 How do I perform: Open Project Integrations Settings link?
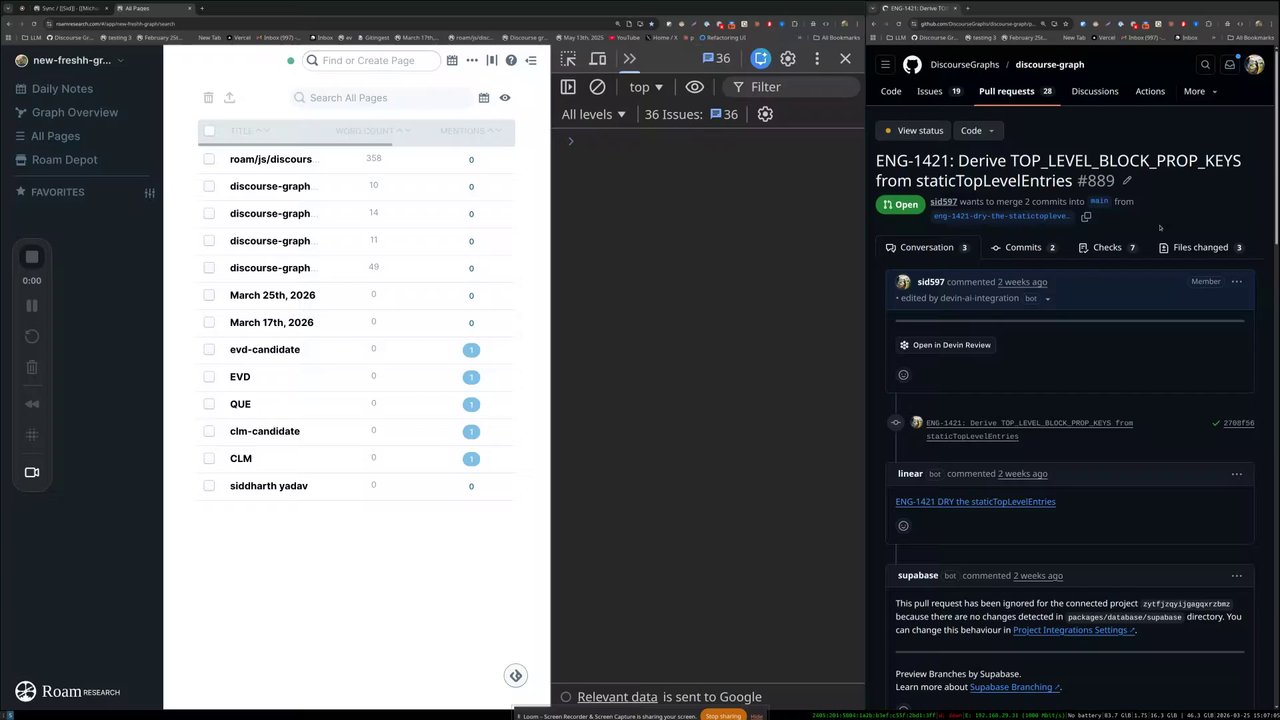click(1074, 630)
